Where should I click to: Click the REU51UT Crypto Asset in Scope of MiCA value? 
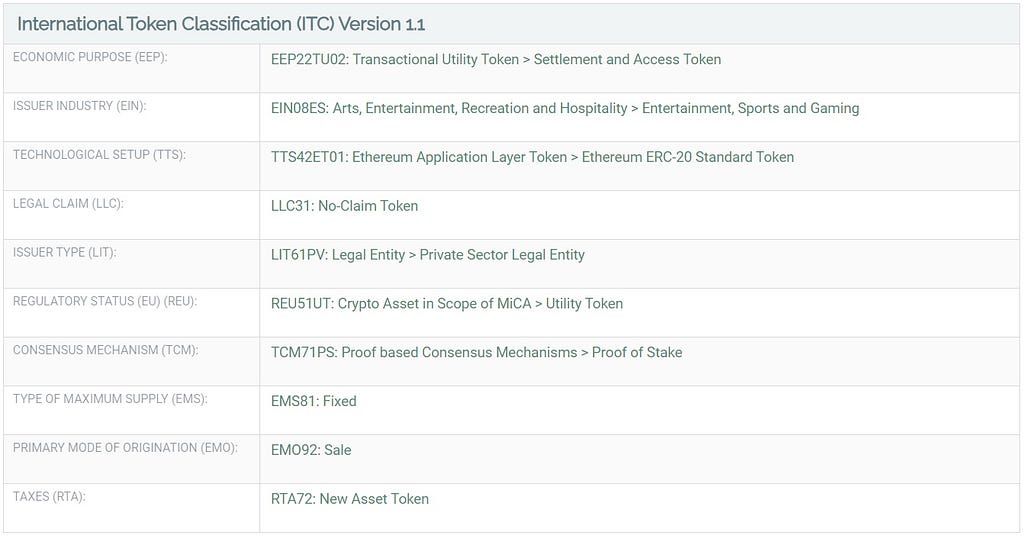coord(447,304)
